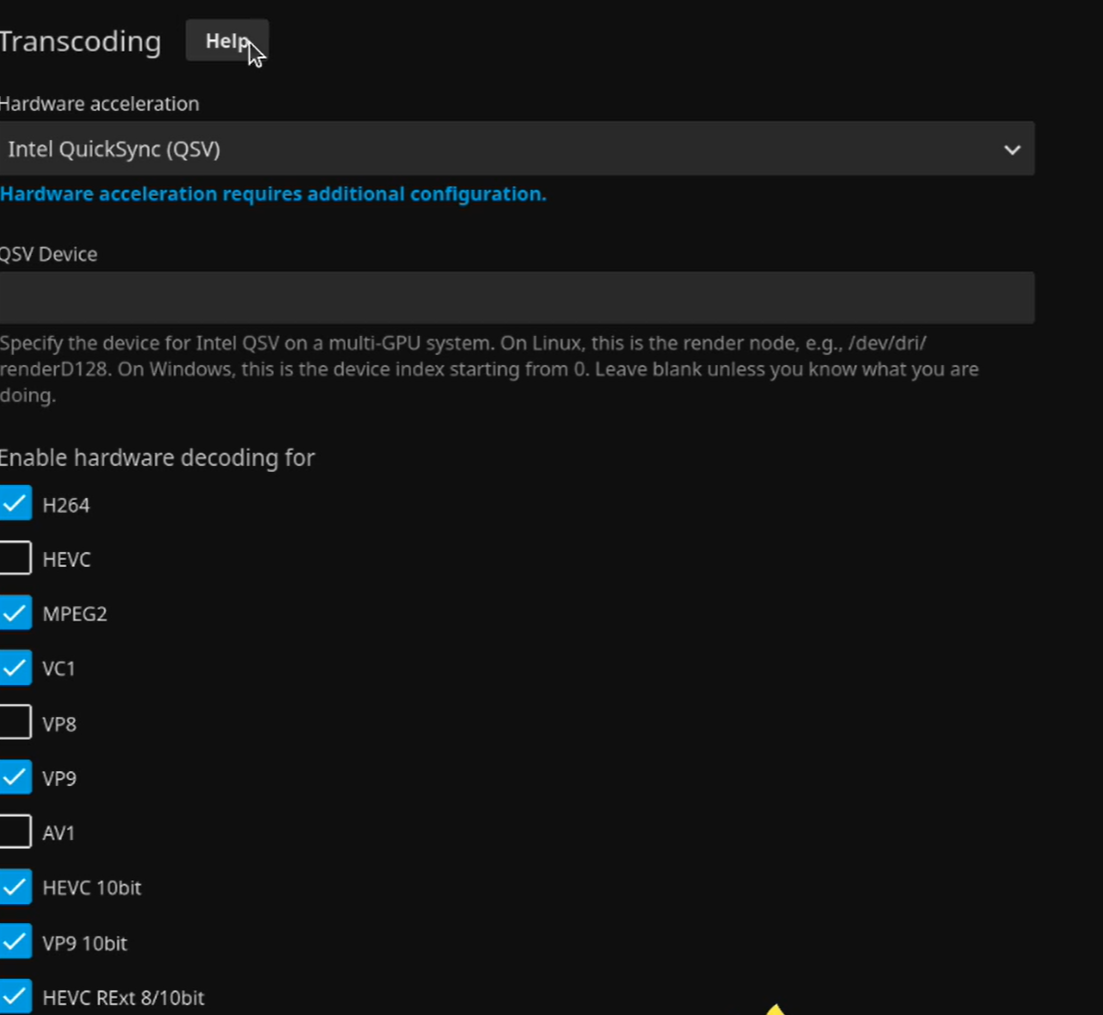Toggle off the VP9 checkbox

pyautogui.click(x=16, y=777)
